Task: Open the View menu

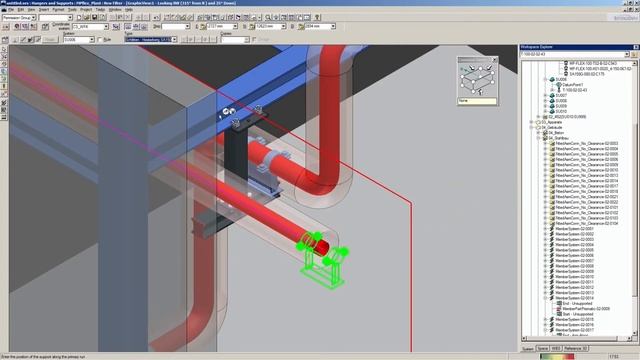Action: coord(31,9)
